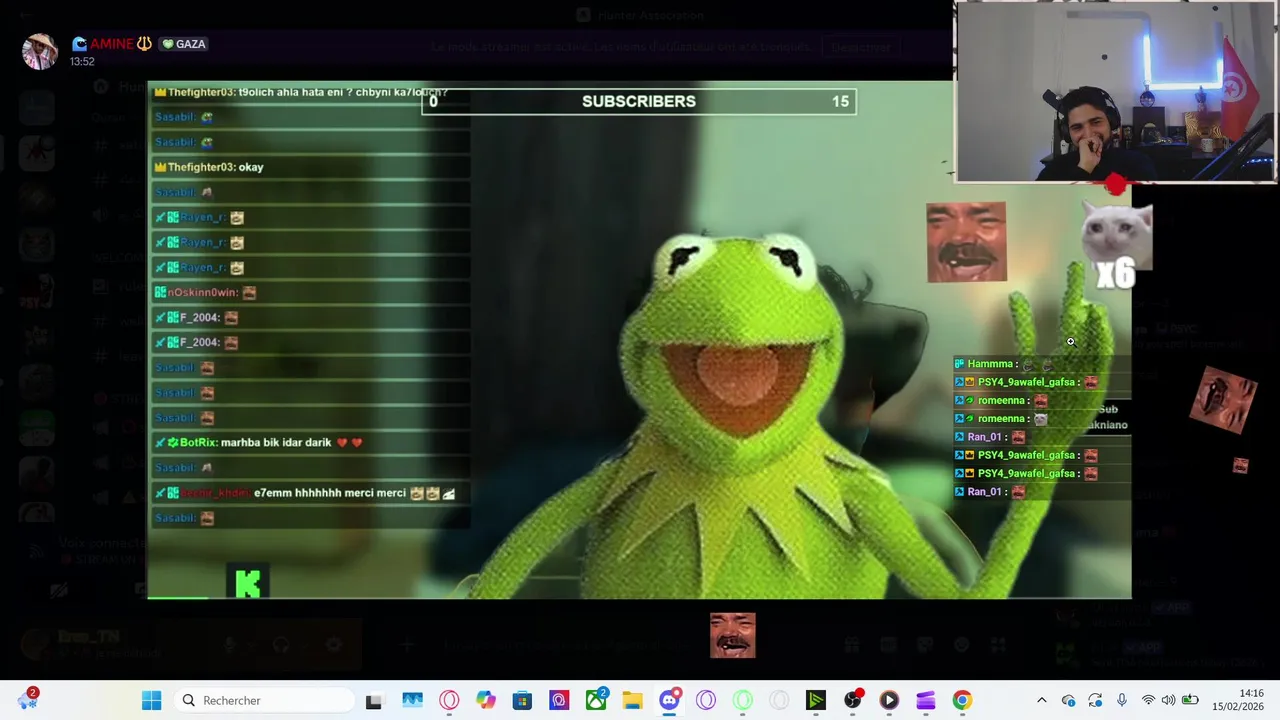Open the purple striped app in taskbar
This screenshot has height=720, width=1280.
(925, 700)
